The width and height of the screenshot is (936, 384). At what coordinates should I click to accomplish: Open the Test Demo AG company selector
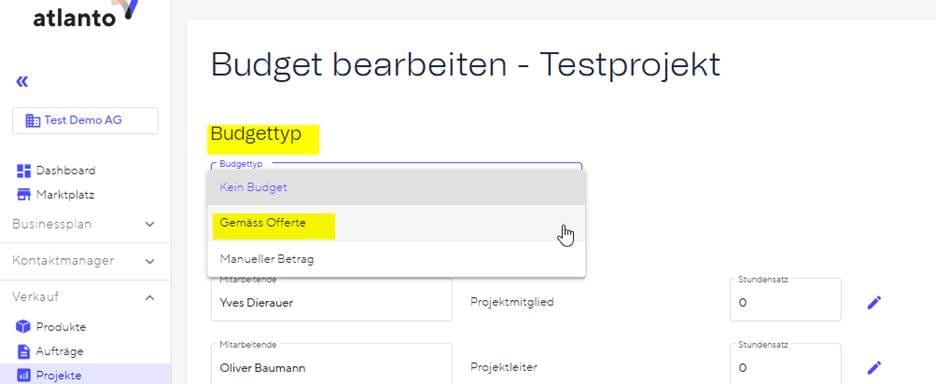(85, 121)
